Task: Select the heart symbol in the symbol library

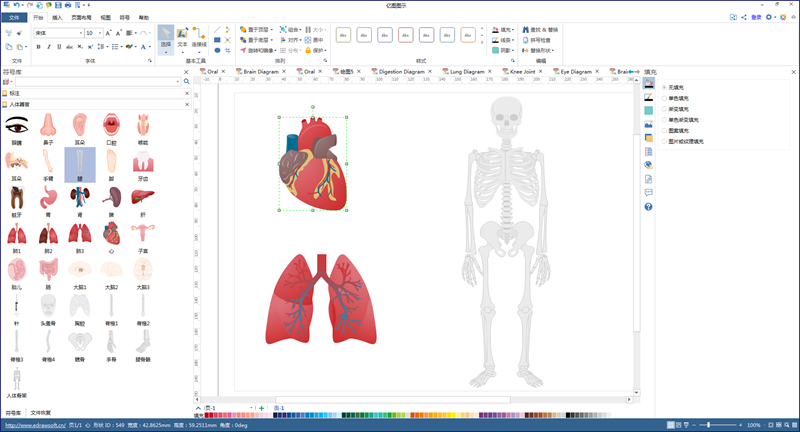Action: [x=111, y=234]
